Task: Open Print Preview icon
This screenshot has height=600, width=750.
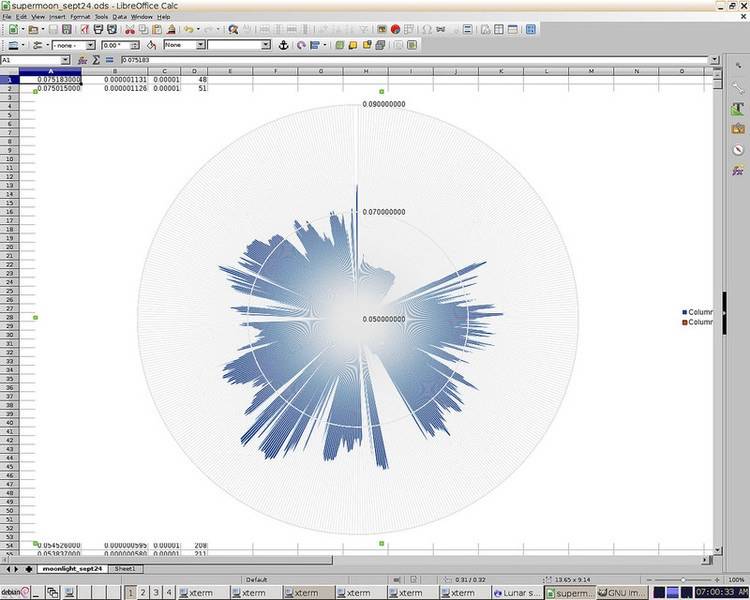Action: 112,30
